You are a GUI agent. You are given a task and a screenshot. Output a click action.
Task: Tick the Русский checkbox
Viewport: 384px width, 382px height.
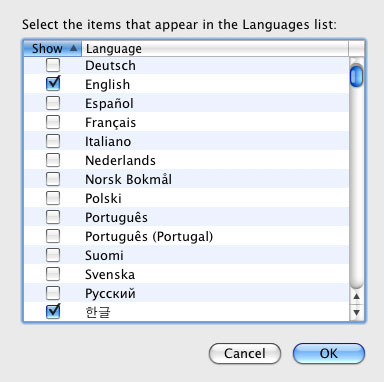(x=53, y=293)
